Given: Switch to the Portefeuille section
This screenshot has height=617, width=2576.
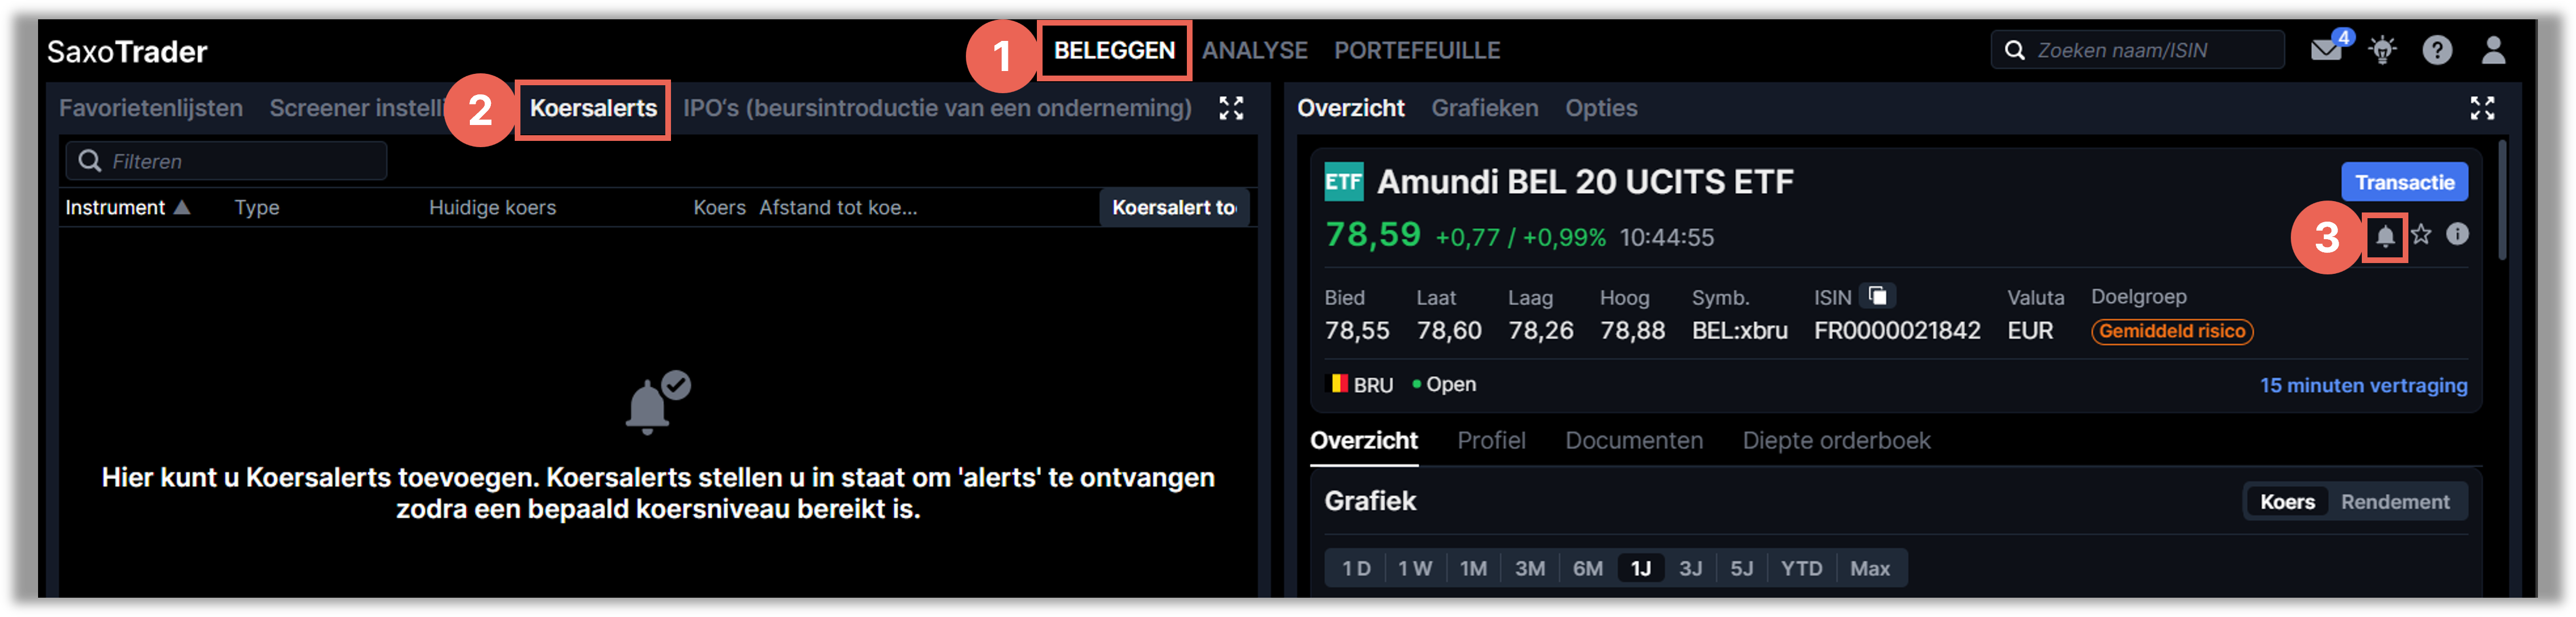Looking at the screenshot, I should (x=1417, y=49).
